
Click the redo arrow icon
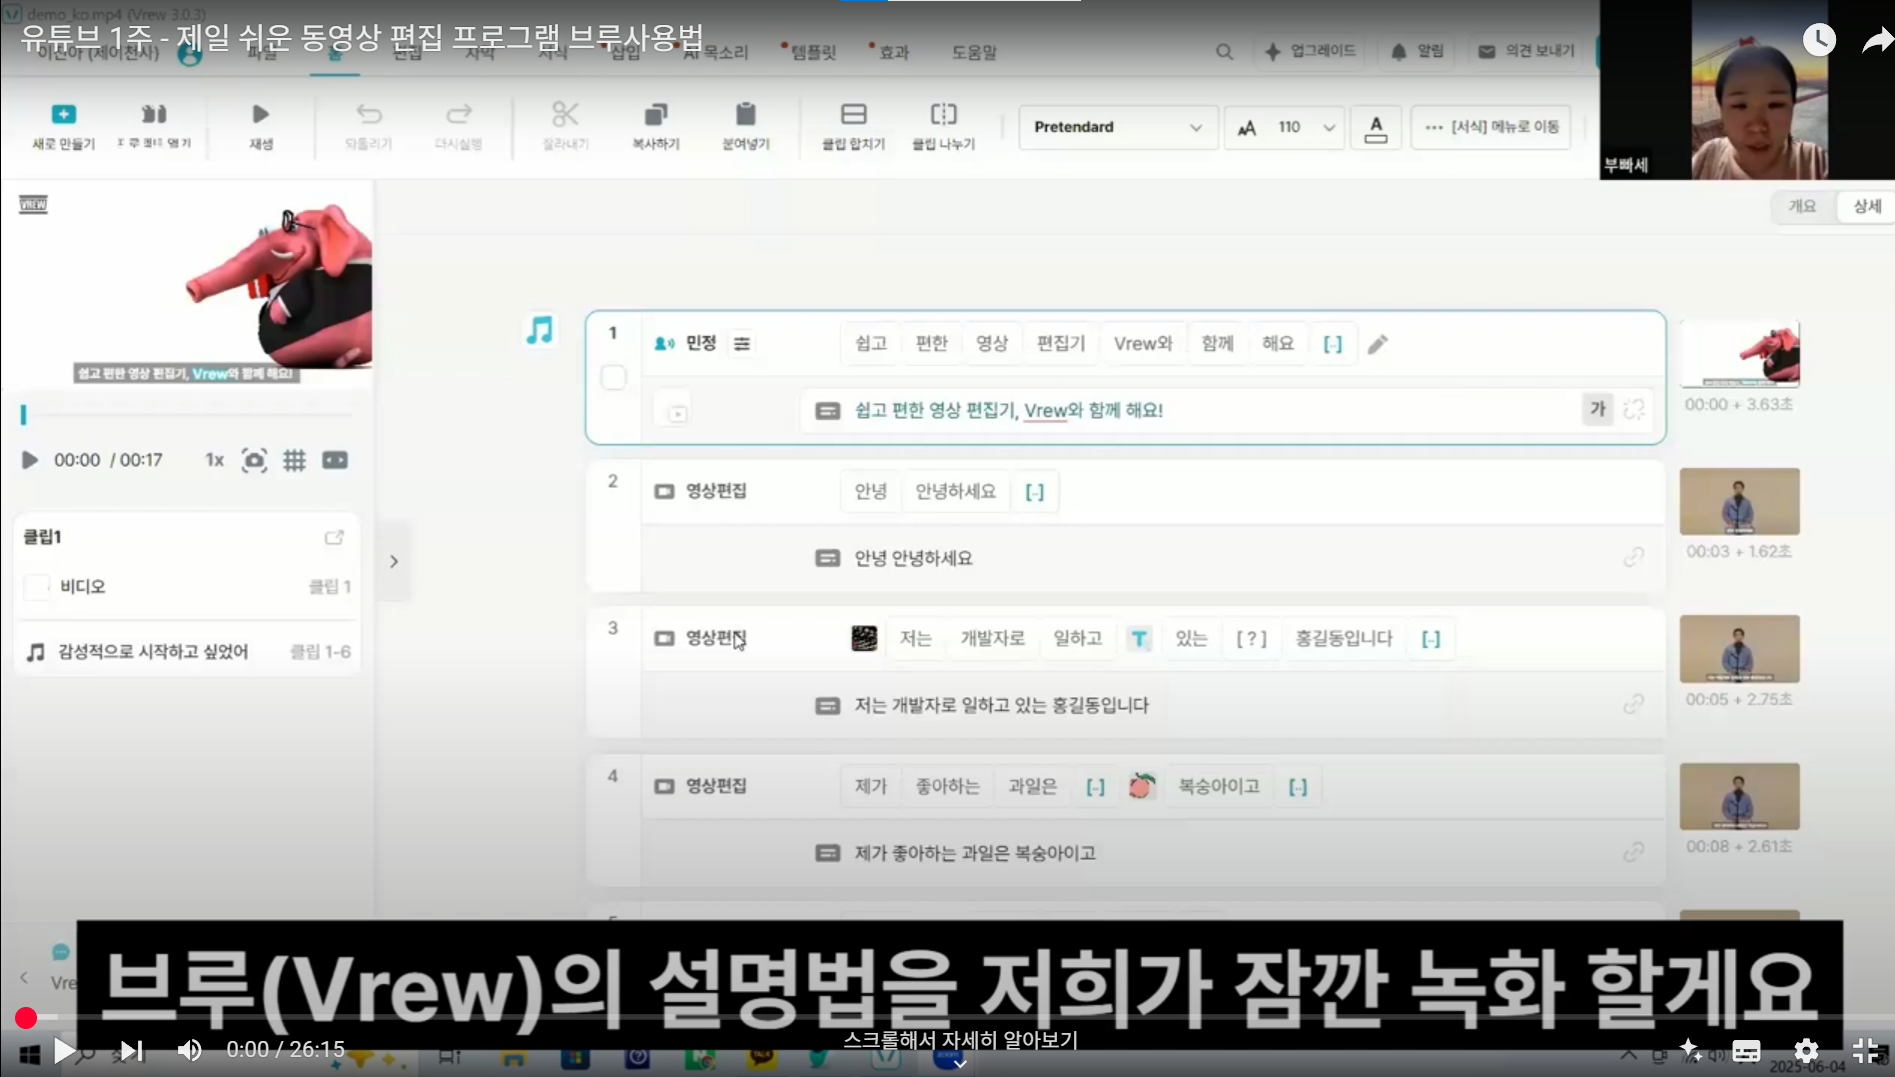(x=459, y=114)
